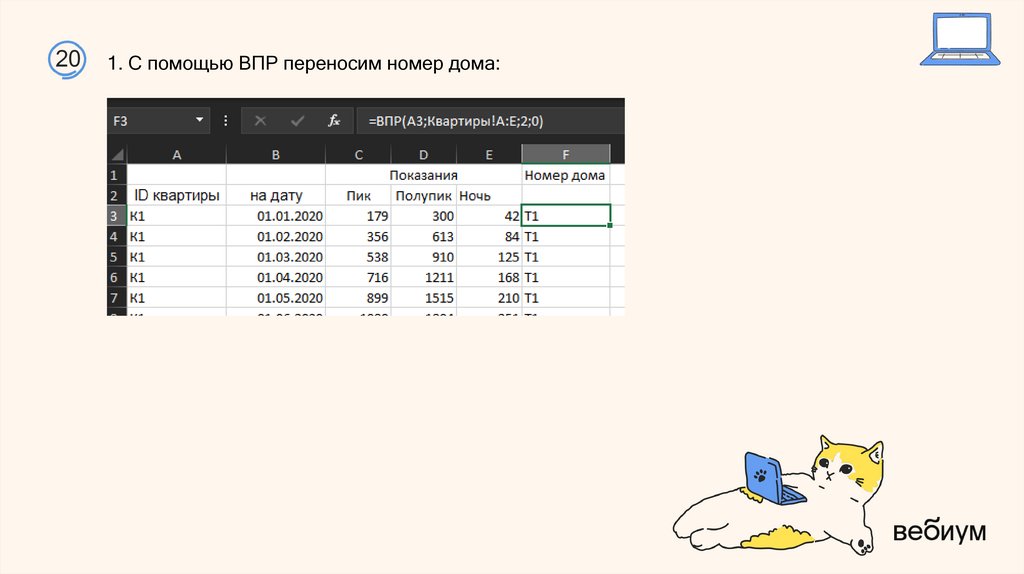Click cell with value 899
This screenshot has width=1024, height=574.
coord(359,298)
